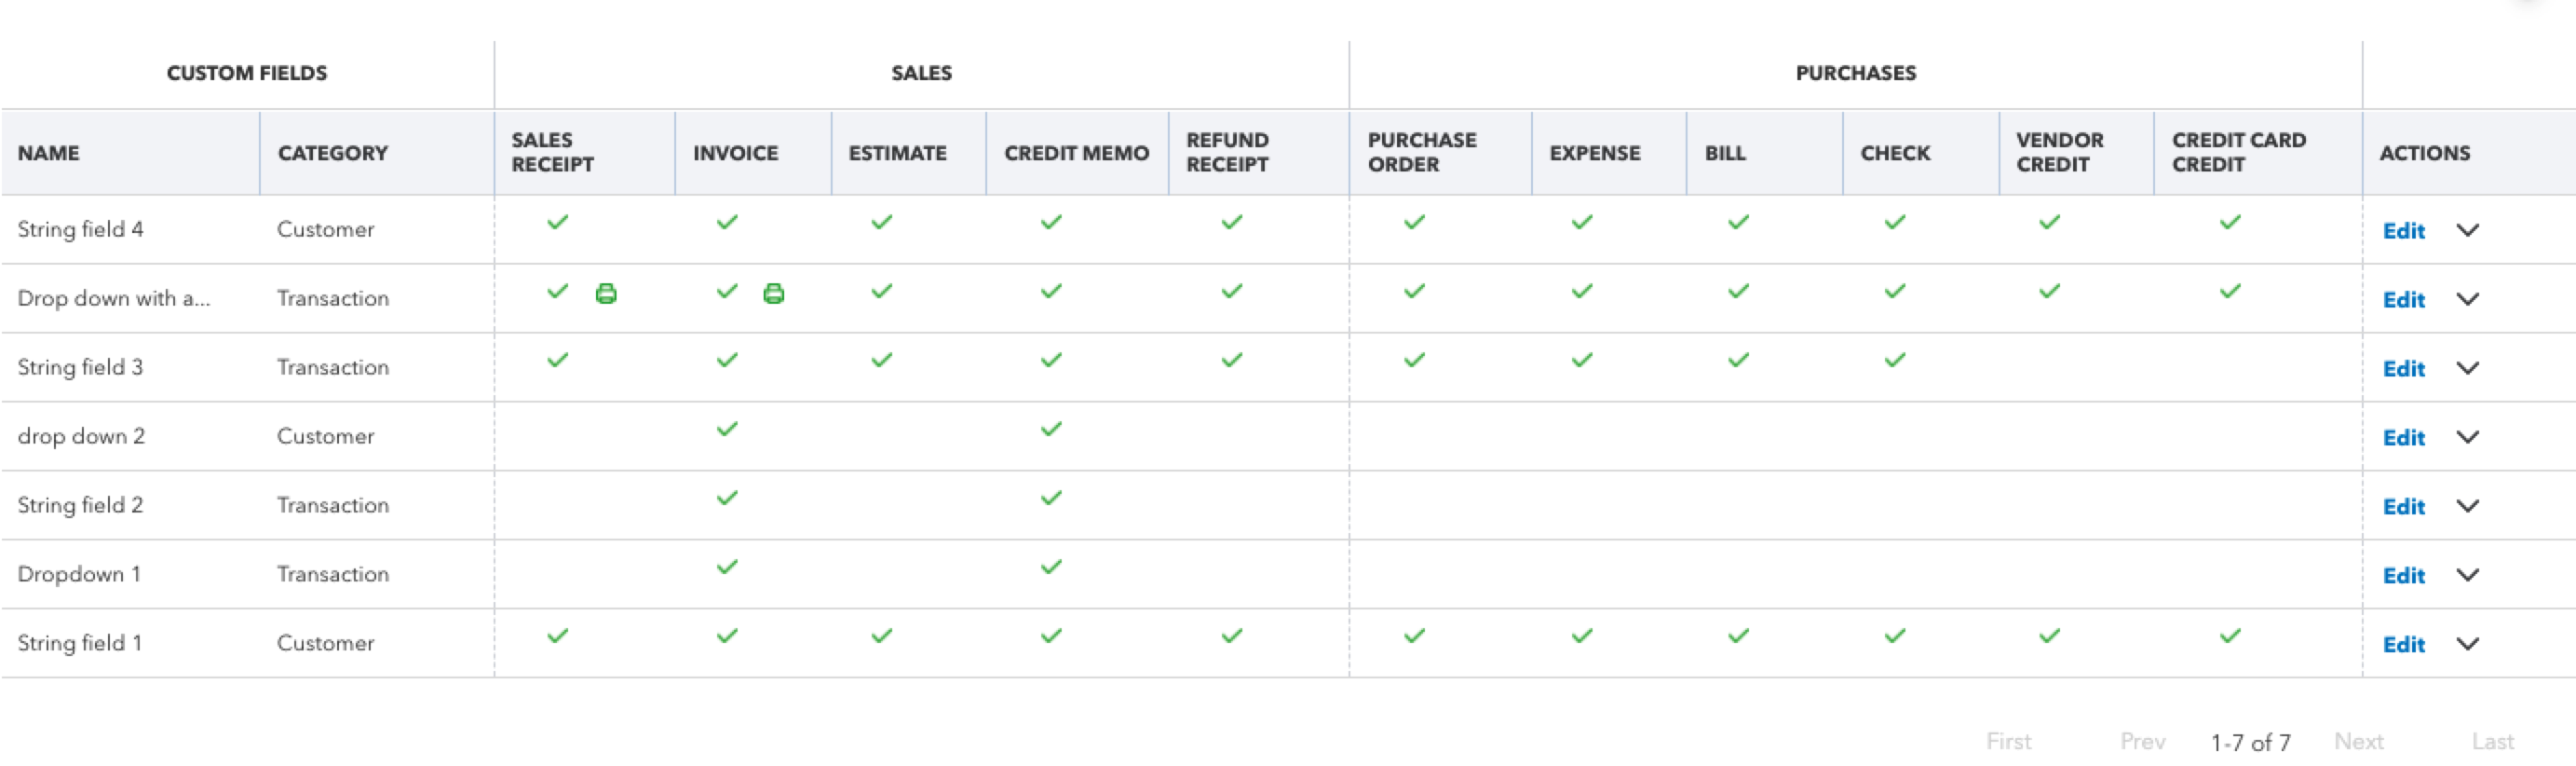Expand actions chevron for String field 1

tap(2467, 644)
